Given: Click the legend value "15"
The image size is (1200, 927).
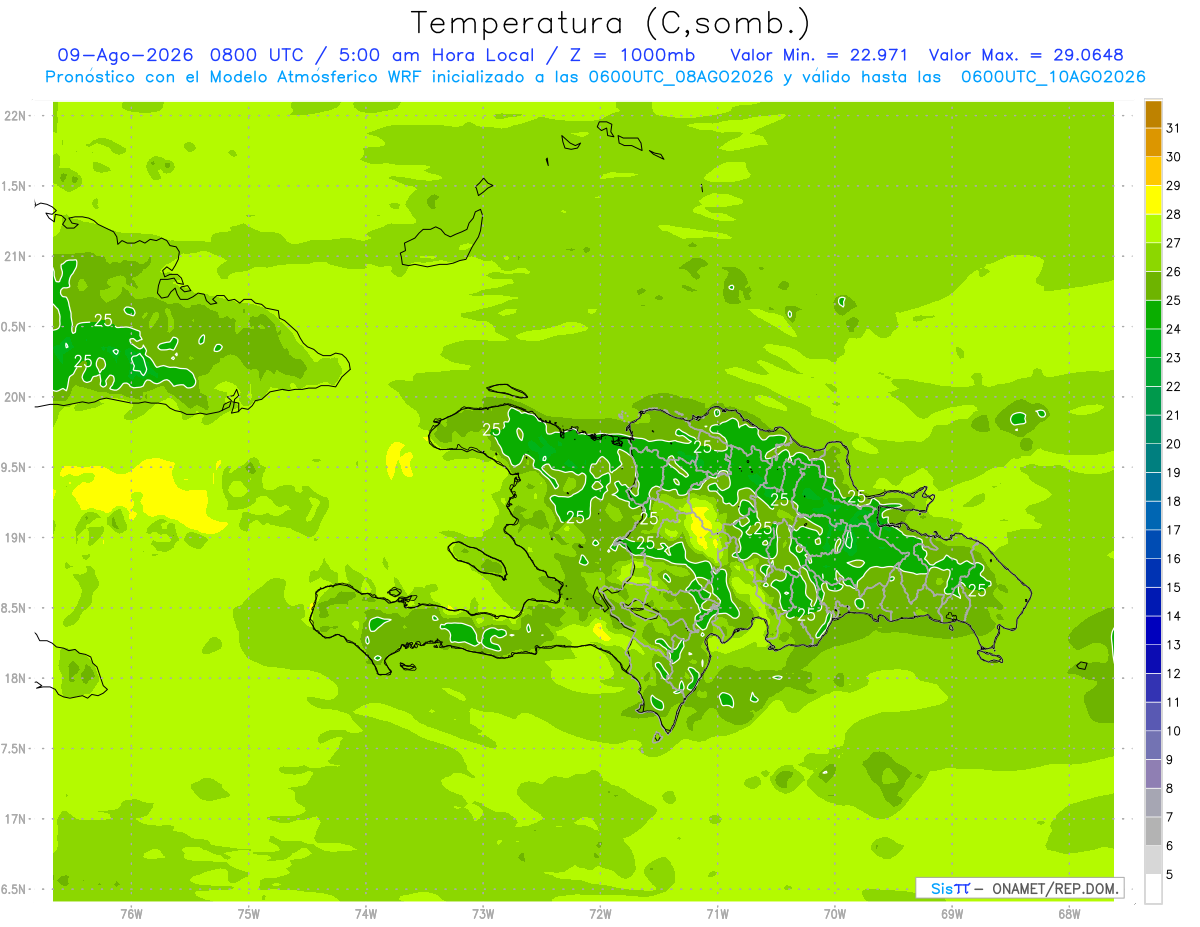Looking at the screenshot, I should click(1173, 588).
